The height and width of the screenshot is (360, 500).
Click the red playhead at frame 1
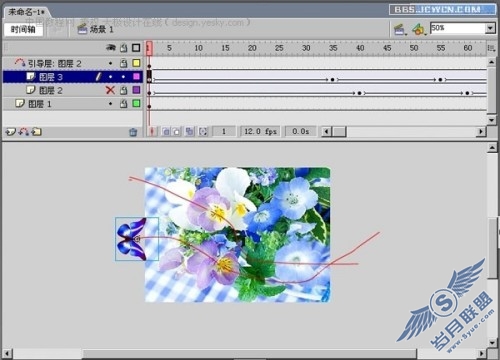click(149, 48)
